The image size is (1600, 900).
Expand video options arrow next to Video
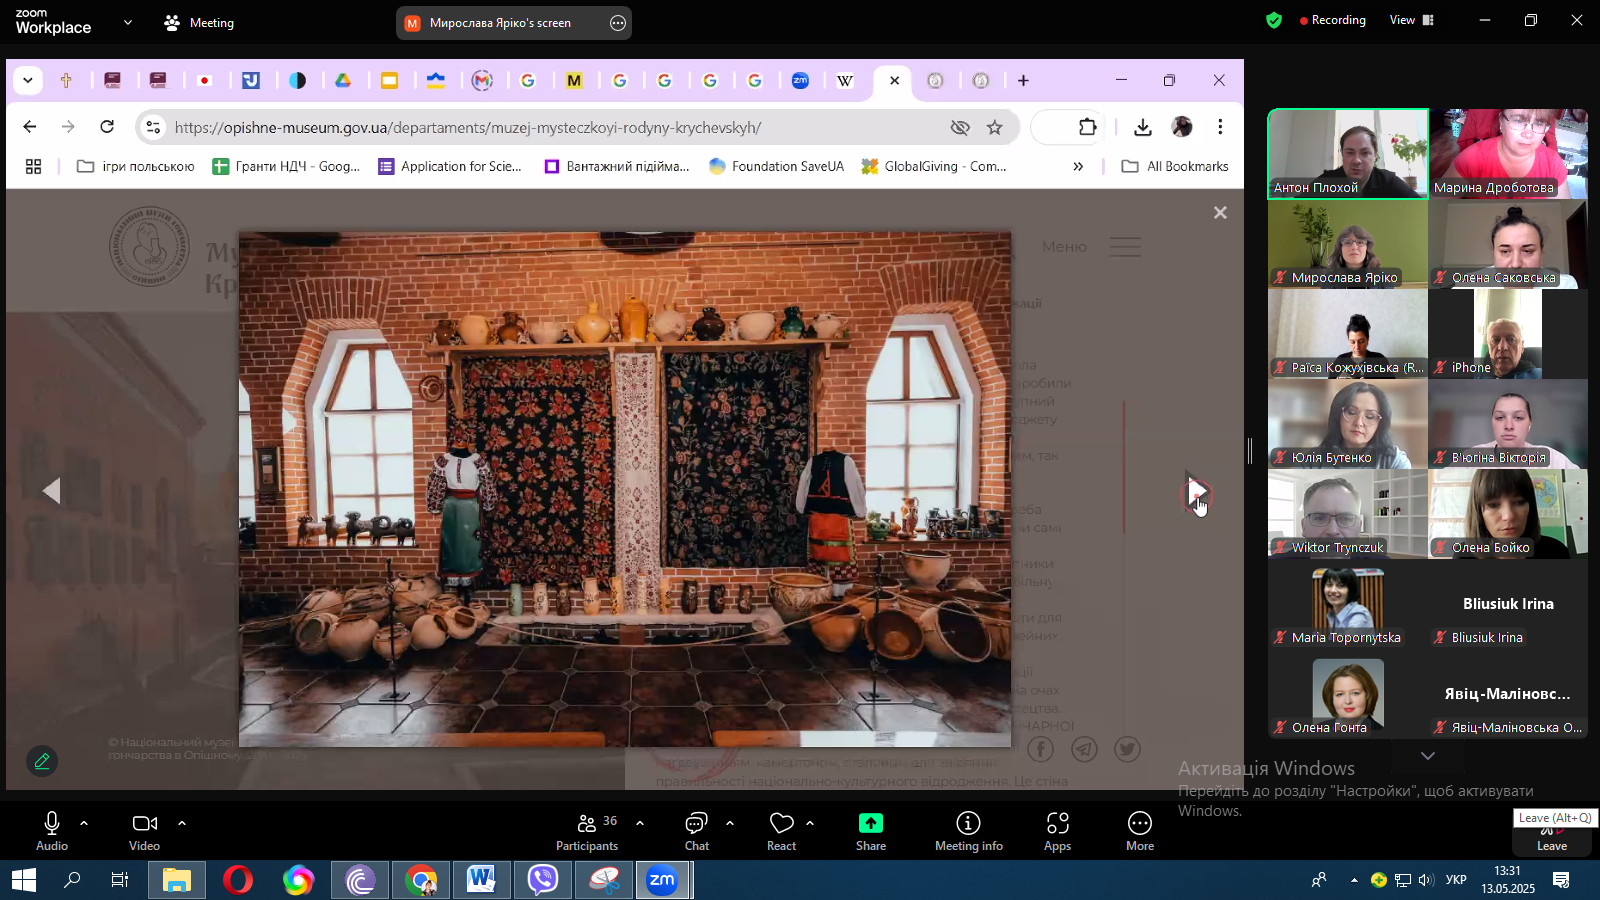pos(182,823)
